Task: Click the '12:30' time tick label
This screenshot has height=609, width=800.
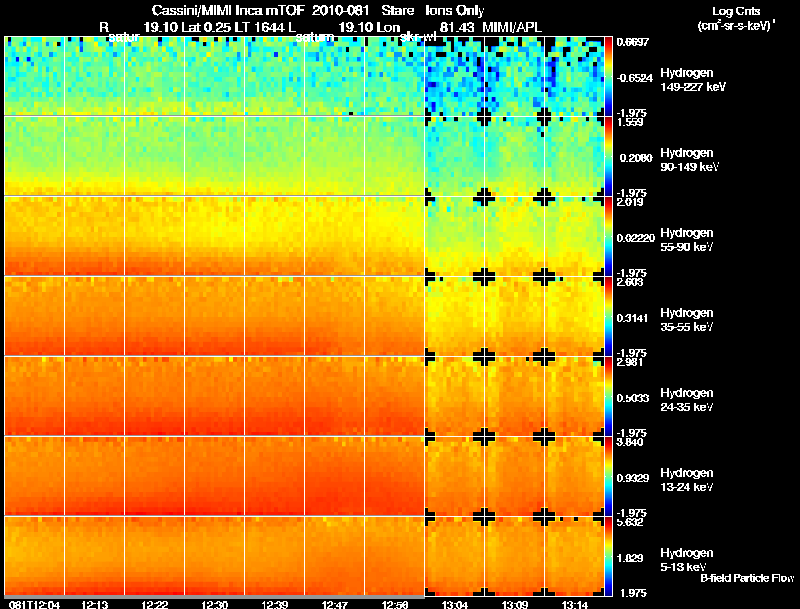Action: [x=214, y=604]
